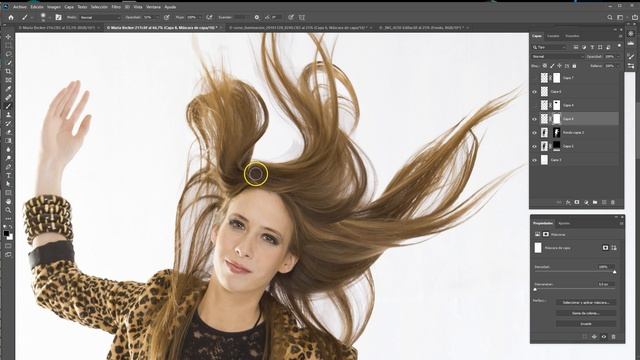640x360 pixels.
Task: Select the Eraser tool
Action: click(x=8, y=132)
